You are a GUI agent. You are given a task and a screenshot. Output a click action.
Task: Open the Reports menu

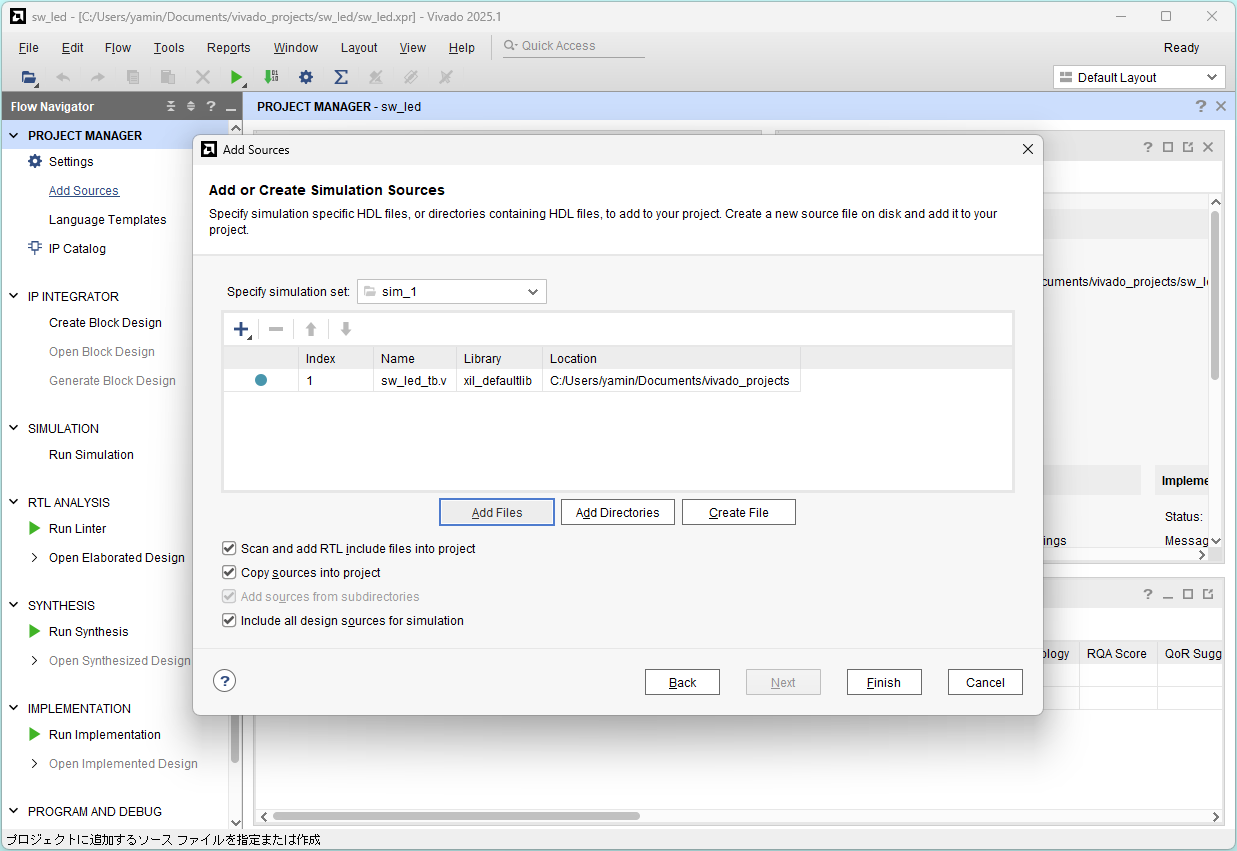coord(228,47)
